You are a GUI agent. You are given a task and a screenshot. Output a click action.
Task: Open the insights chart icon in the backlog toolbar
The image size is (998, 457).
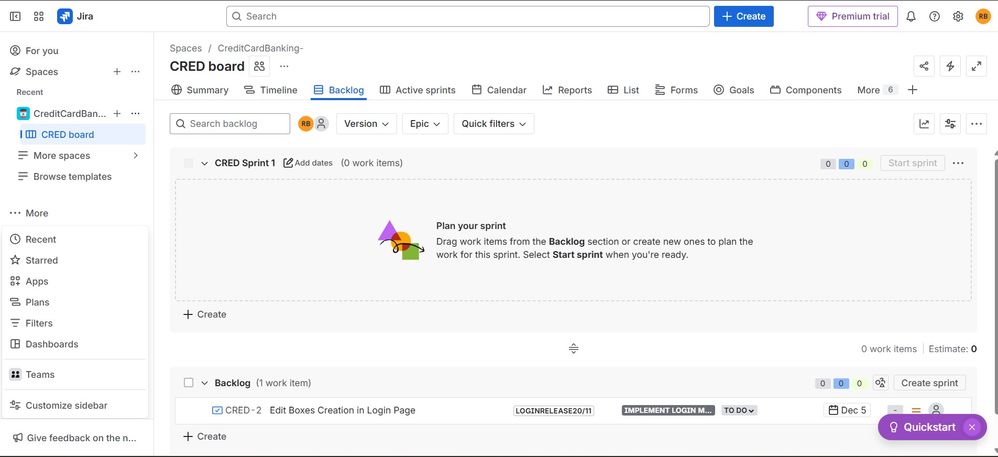coord(924,124)
